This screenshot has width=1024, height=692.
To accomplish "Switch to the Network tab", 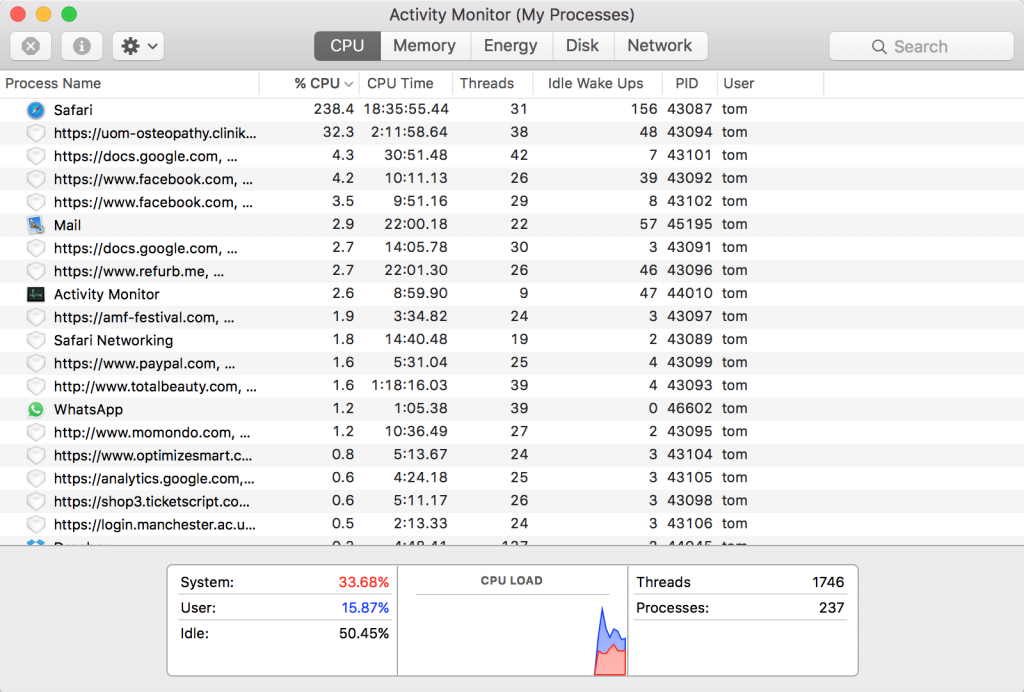I will [660, 46].
